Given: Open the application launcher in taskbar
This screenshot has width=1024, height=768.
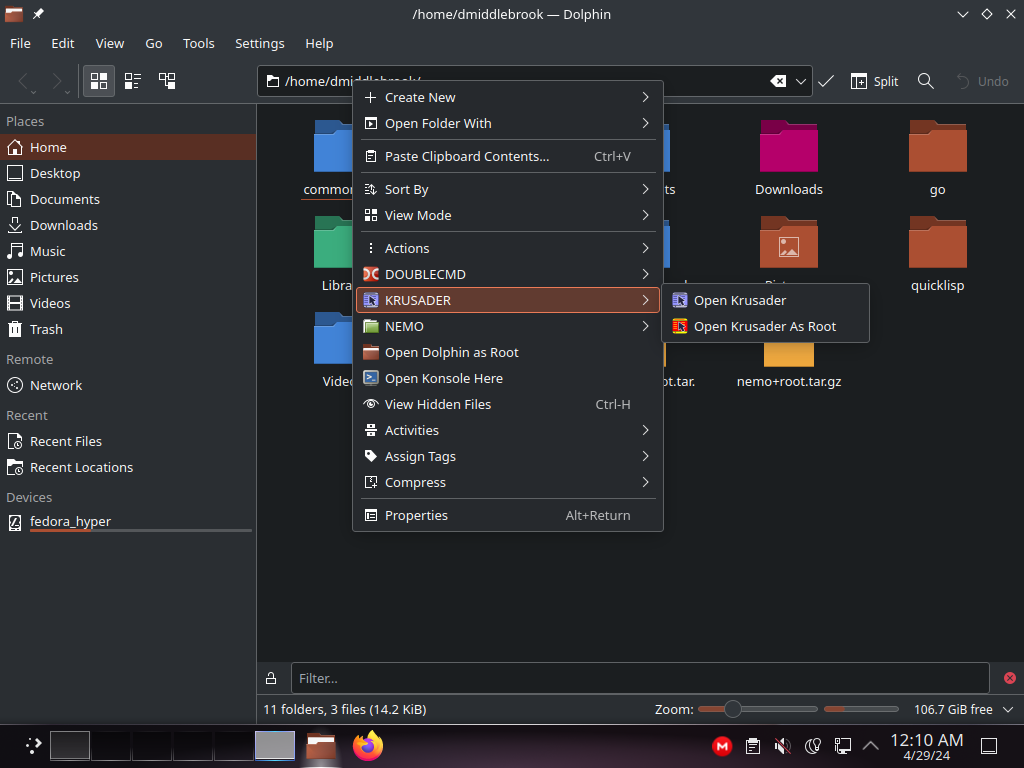Looking at the screenshot, I should (33, 745).
